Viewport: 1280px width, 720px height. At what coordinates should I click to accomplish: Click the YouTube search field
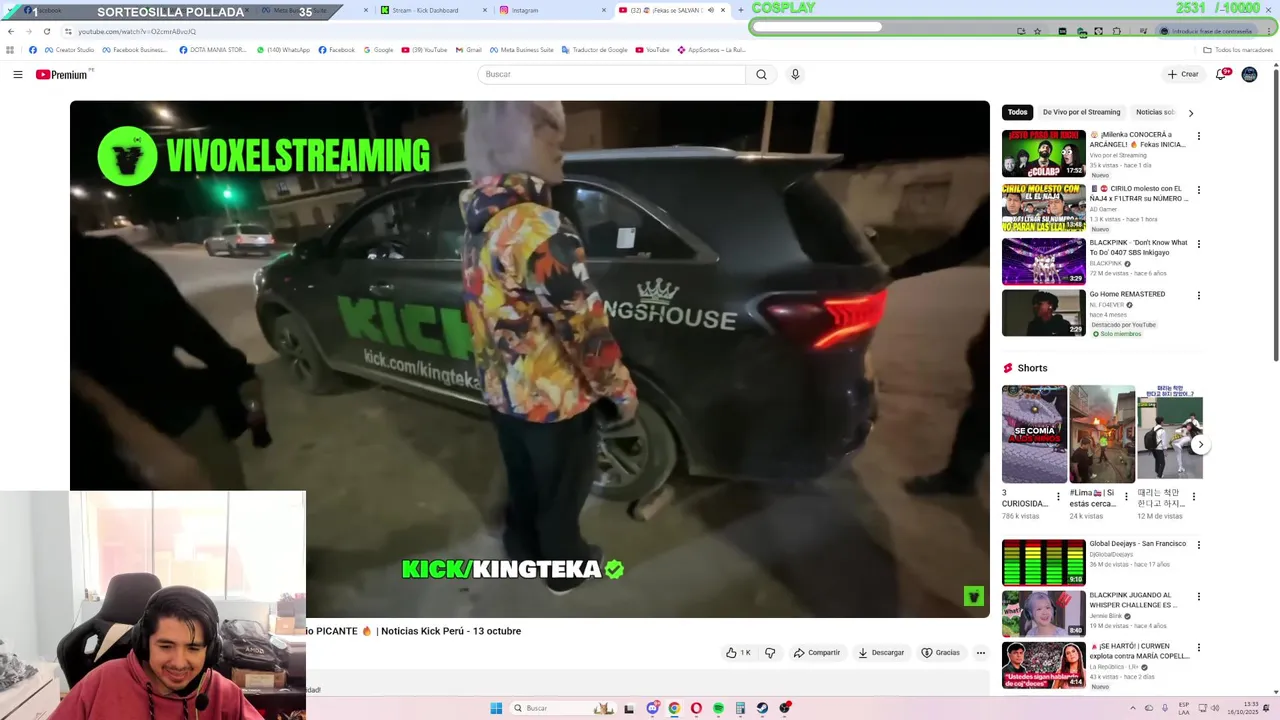(611, 74)
